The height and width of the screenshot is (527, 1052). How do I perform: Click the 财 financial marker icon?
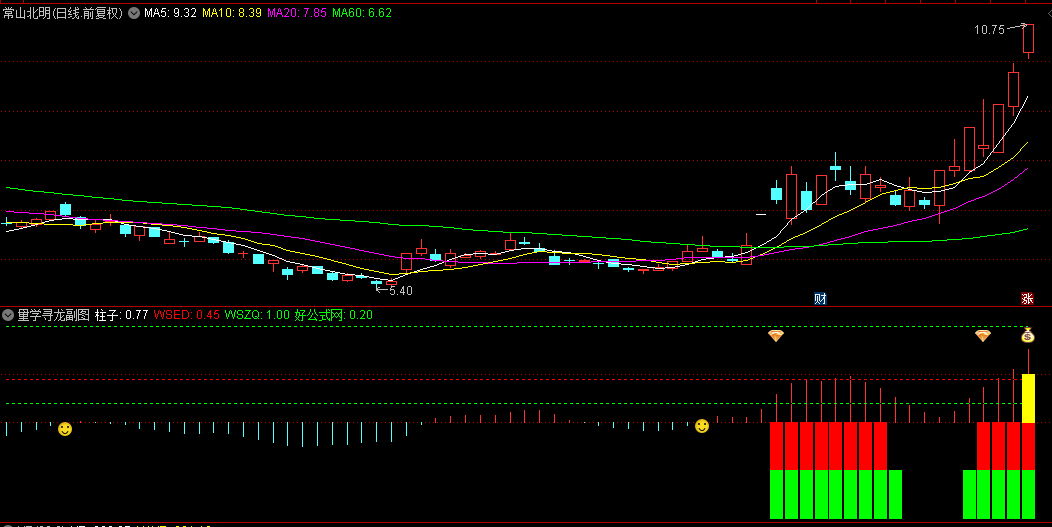click(820, 299)
